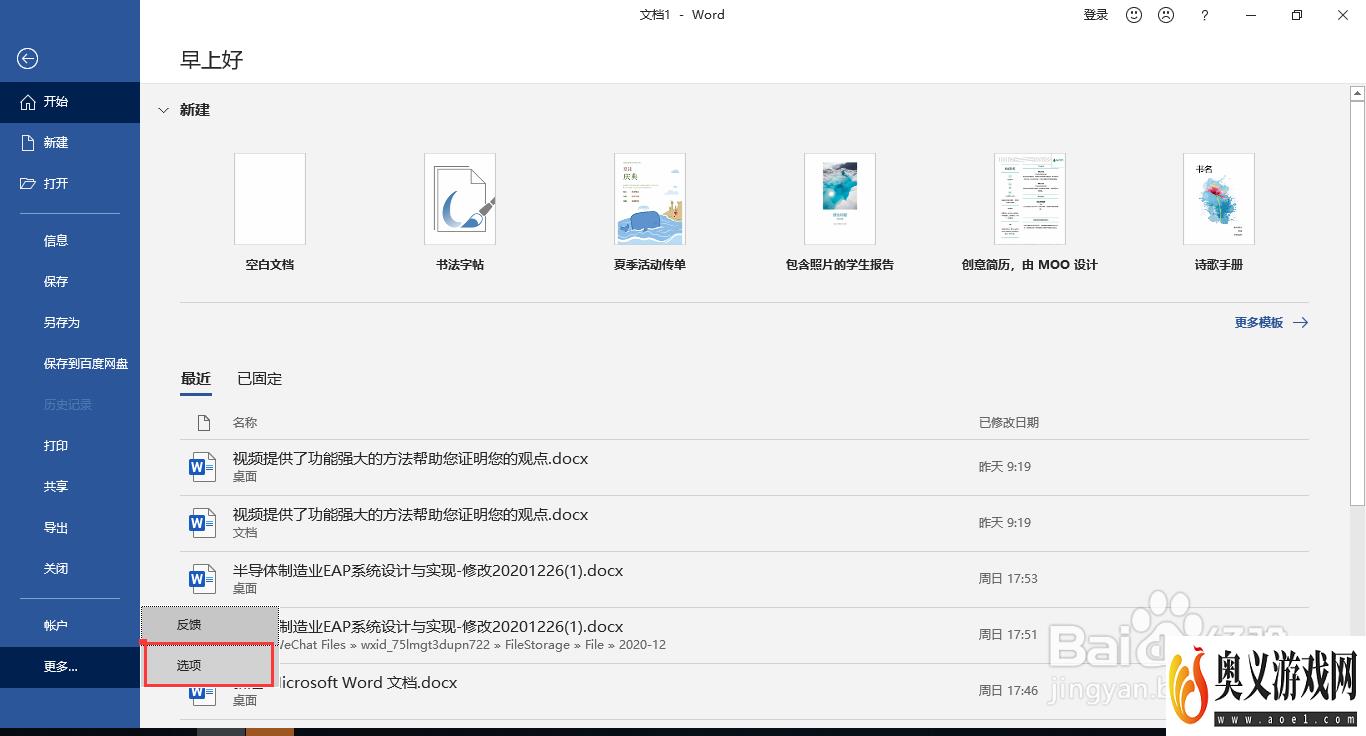1366x736 pixels.
Task: Open the Microsoft Word 文档.docx file
Action: click(x=744, y=691)
